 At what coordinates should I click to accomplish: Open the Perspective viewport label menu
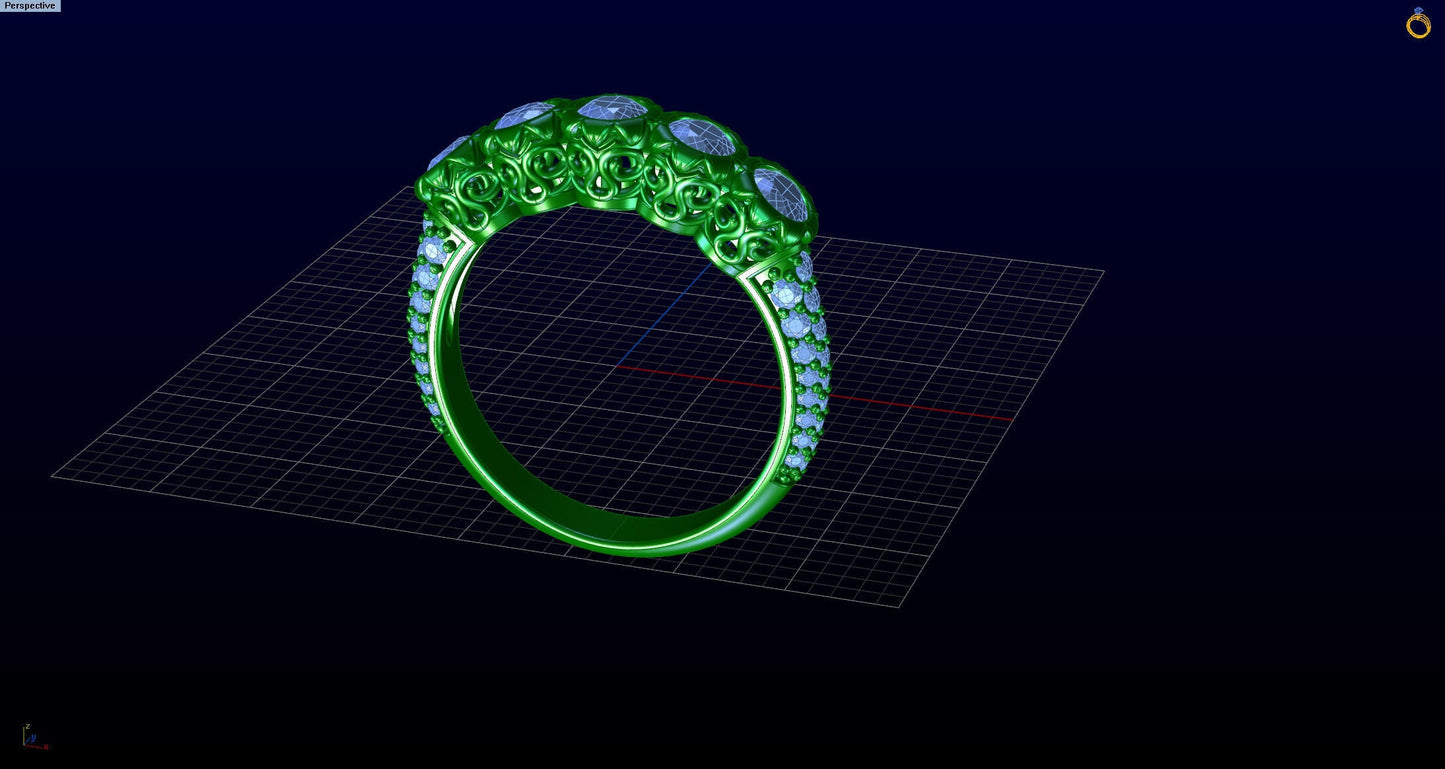30,6
